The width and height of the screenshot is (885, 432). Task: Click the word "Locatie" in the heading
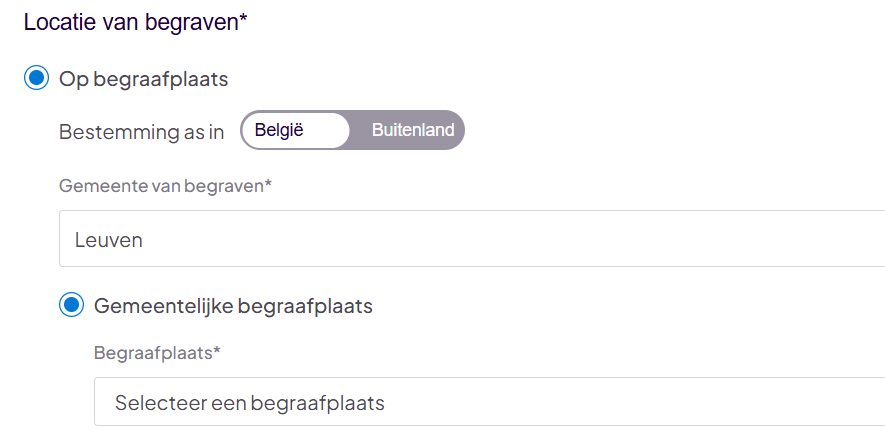(59, 22)
